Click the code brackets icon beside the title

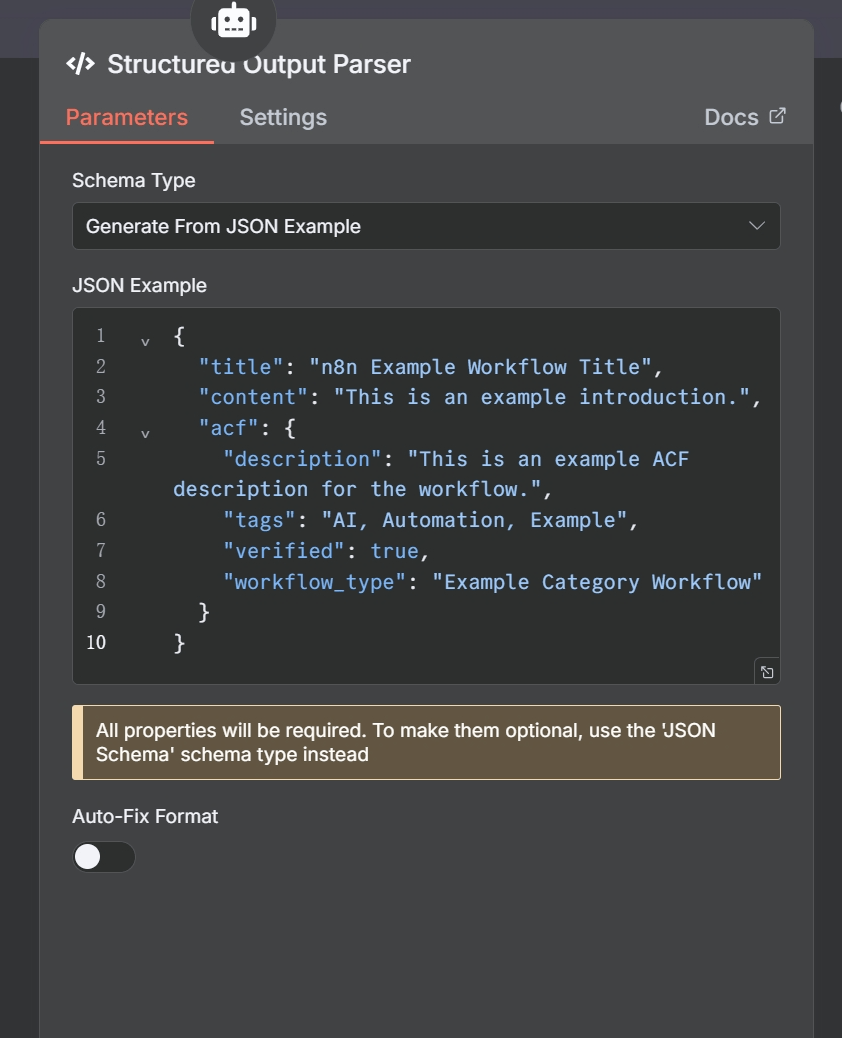click(x=80, y=64)
